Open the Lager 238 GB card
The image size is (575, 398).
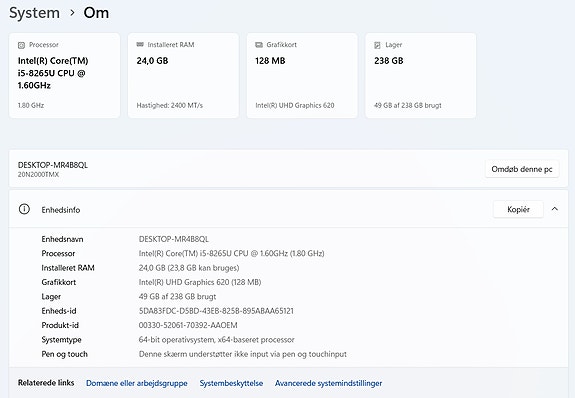[x=421, y=76]
